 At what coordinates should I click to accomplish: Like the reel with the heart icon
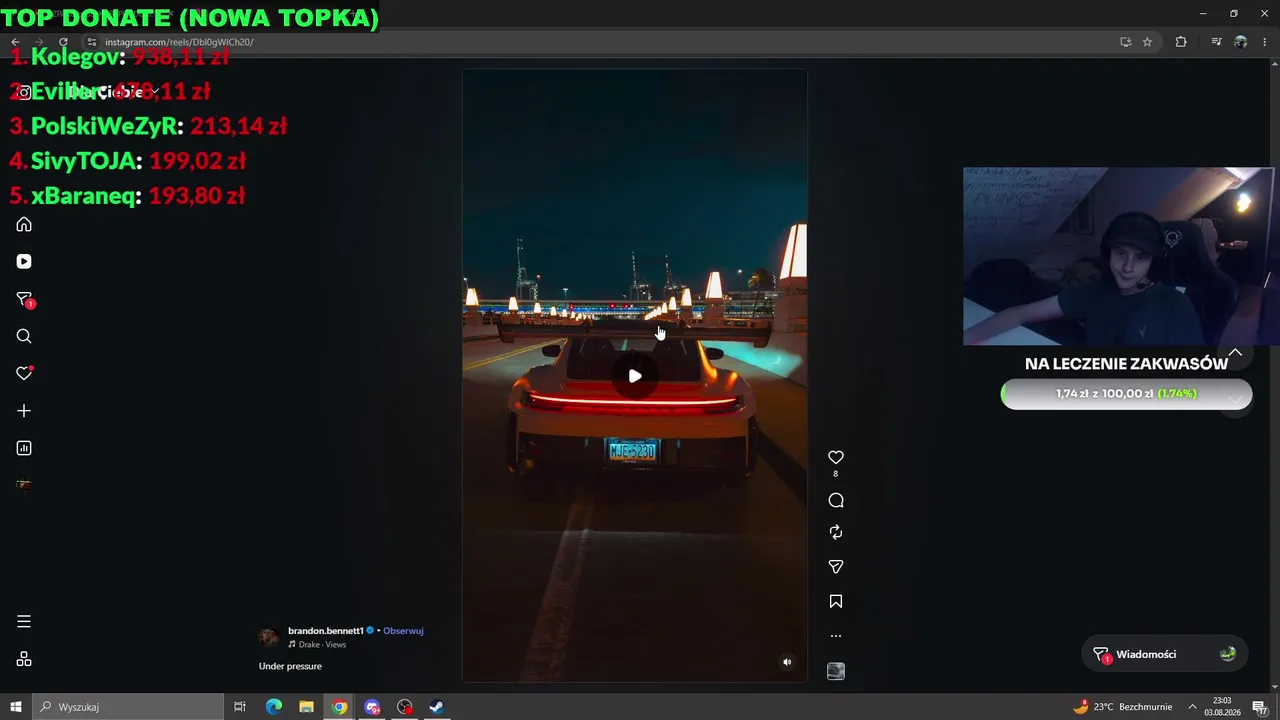pos(836,457)
